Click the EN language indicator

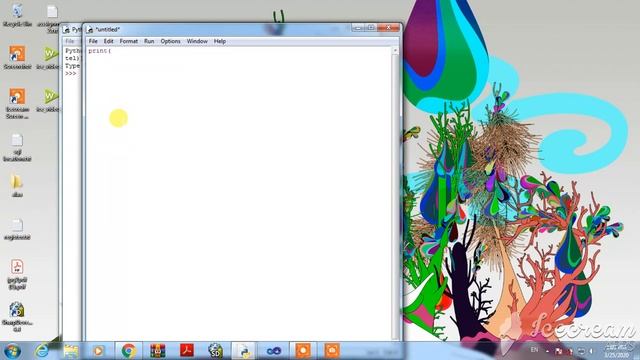[534, 350]
